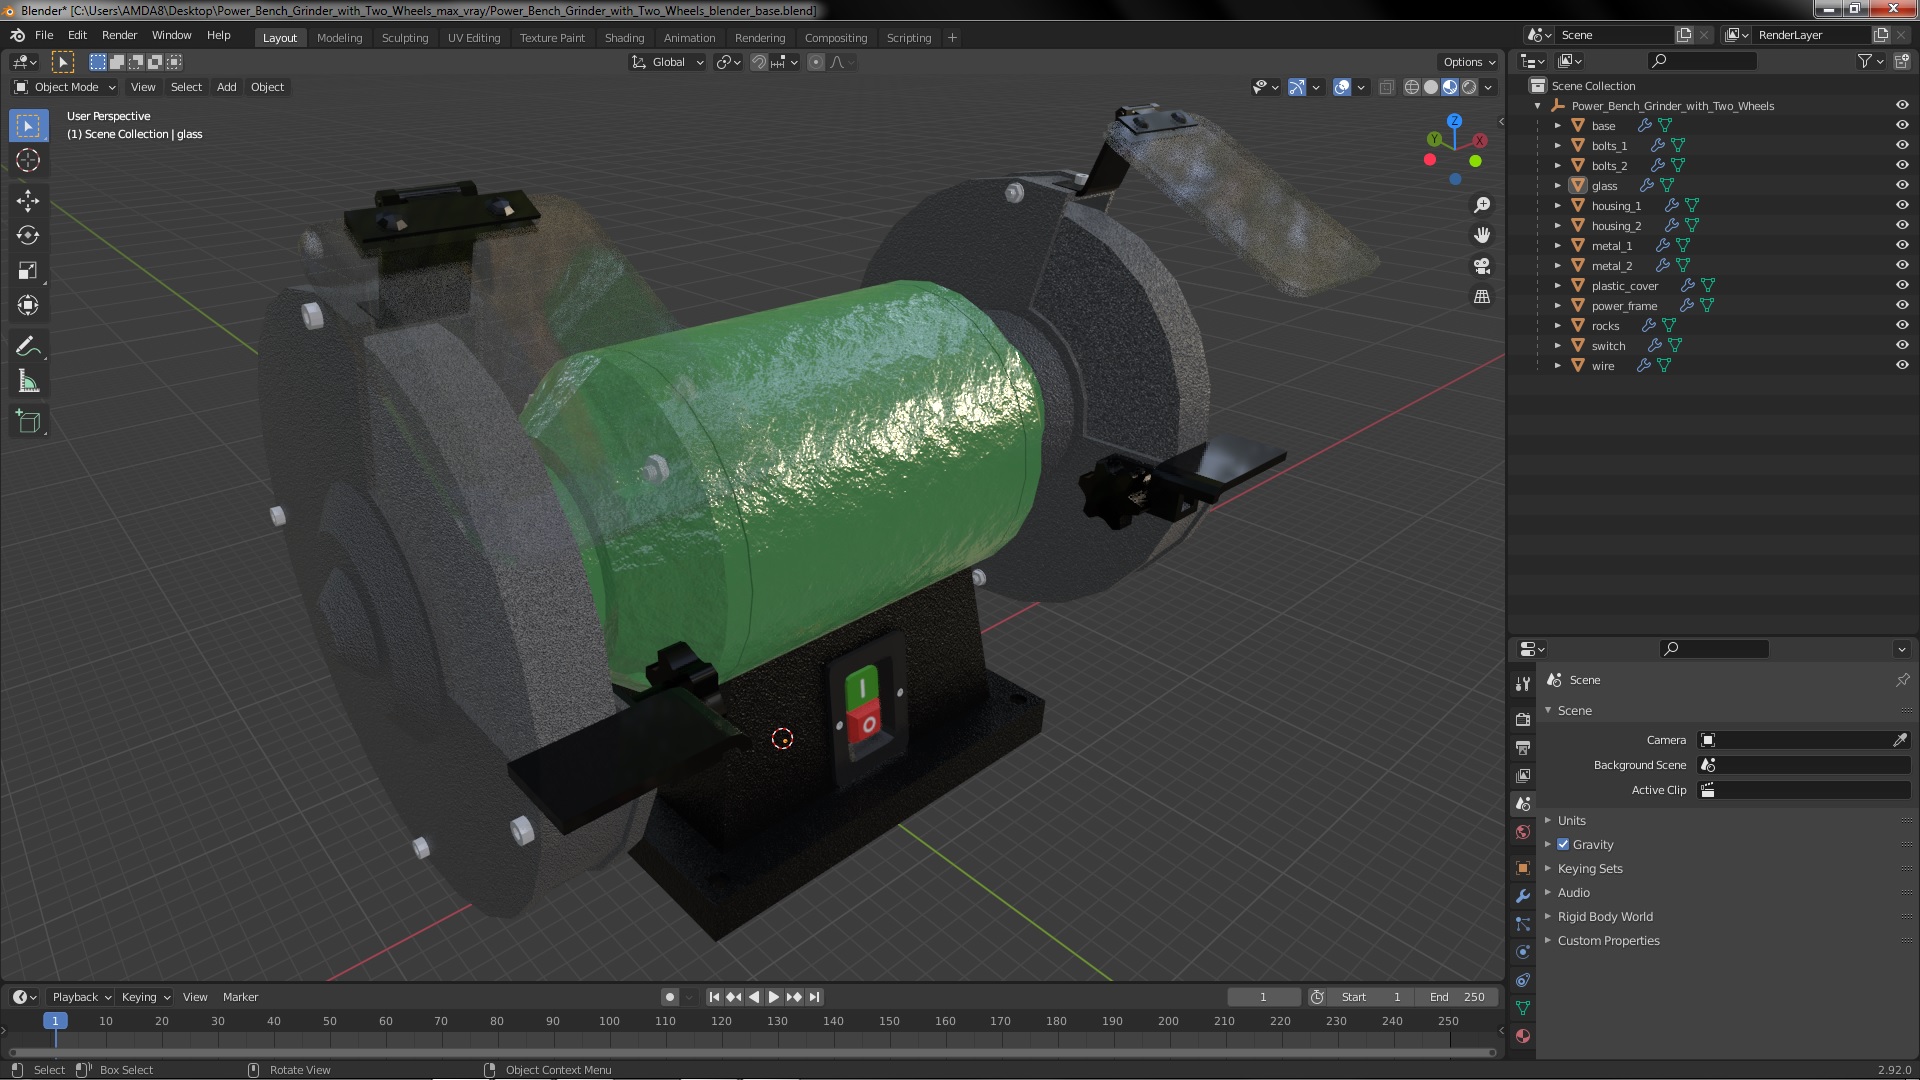The height and width of the screenshot is (1080, 1920).
Task: Expand the Units panel
Action: 1571,820
